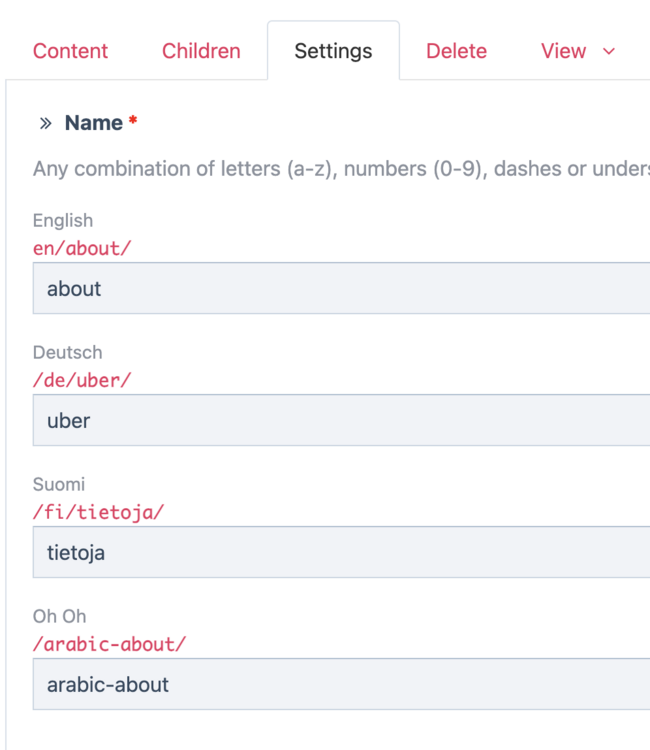Image resolution: width=650 pixels, height=750 pixels.
Task: Open the en/about/ URL link
Action: 82,248
